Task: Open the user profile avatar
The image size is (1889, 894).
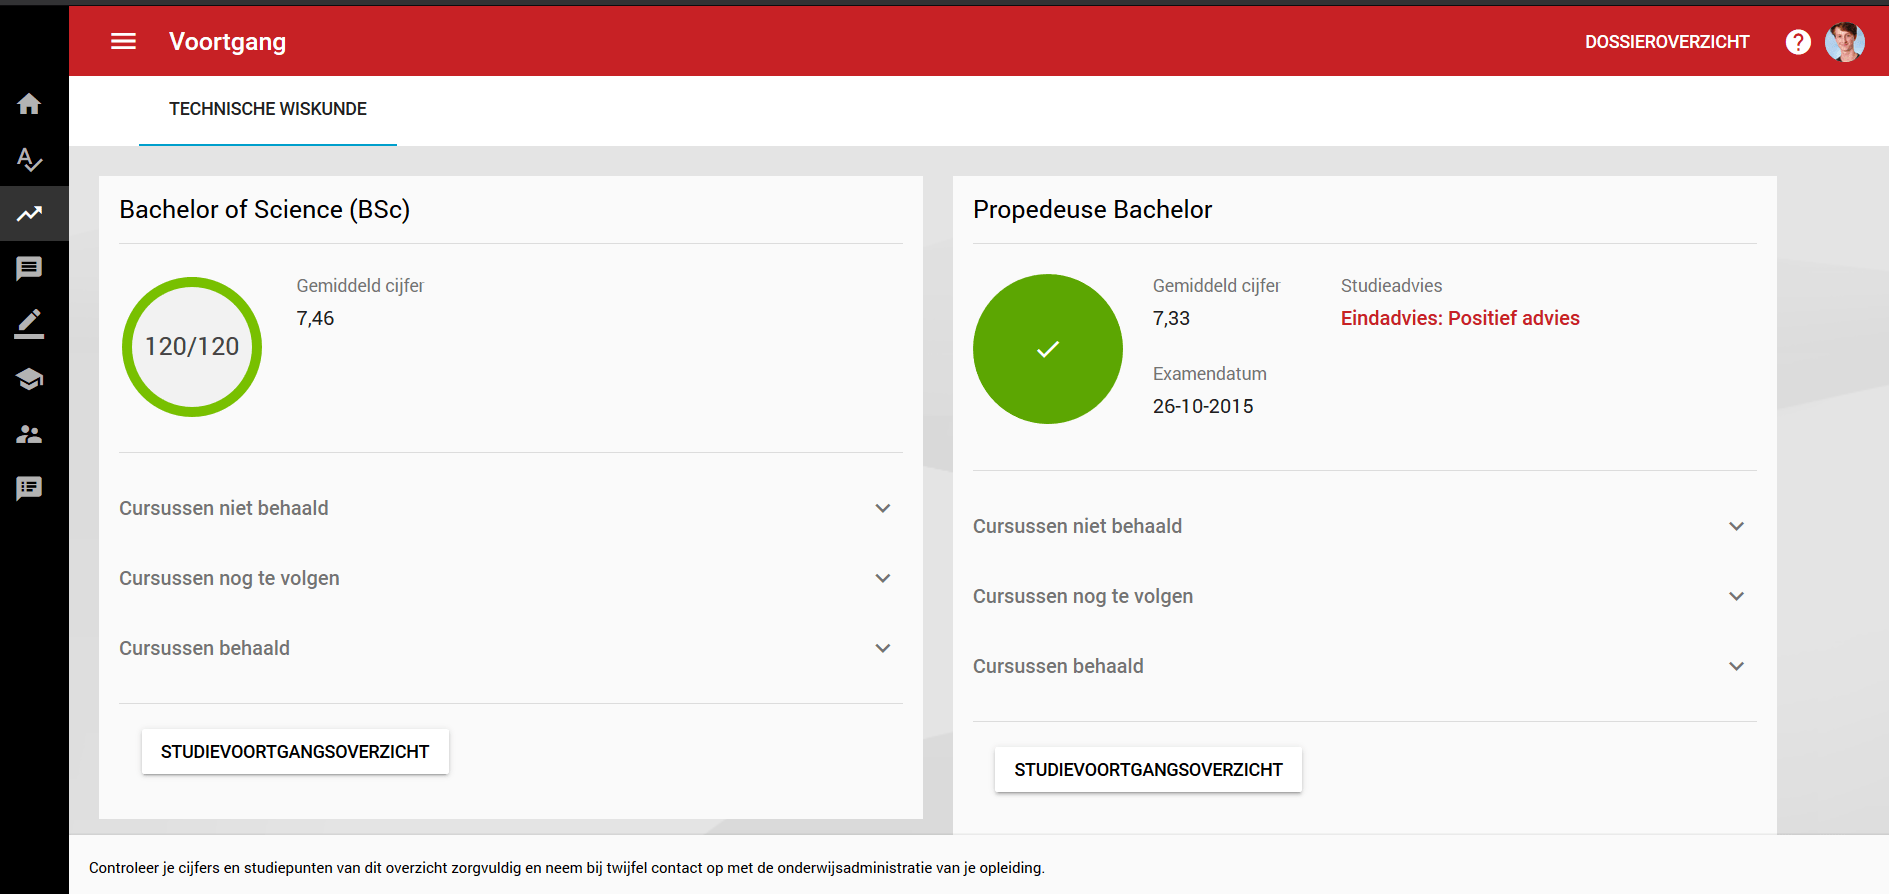Action: (1845, 42)
